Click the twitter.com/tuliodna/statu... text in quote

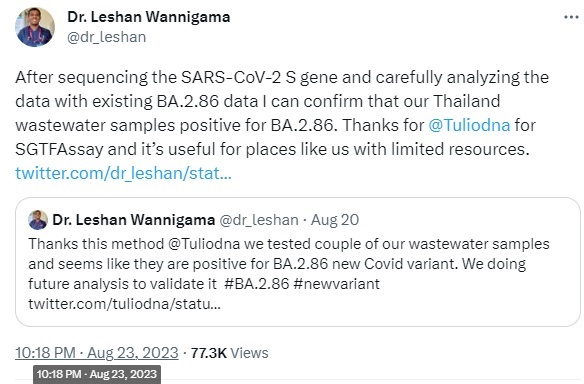[x=124, y=304]
